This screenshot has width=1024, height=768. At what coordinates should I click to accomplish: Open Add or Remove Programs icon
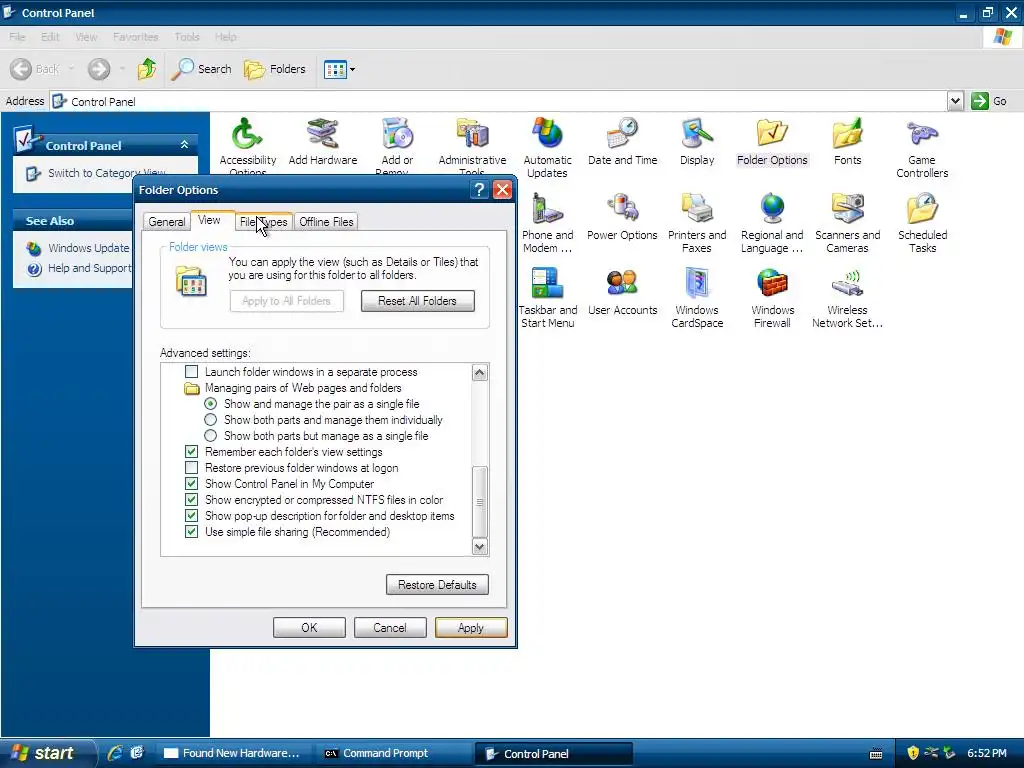point(397,135)
